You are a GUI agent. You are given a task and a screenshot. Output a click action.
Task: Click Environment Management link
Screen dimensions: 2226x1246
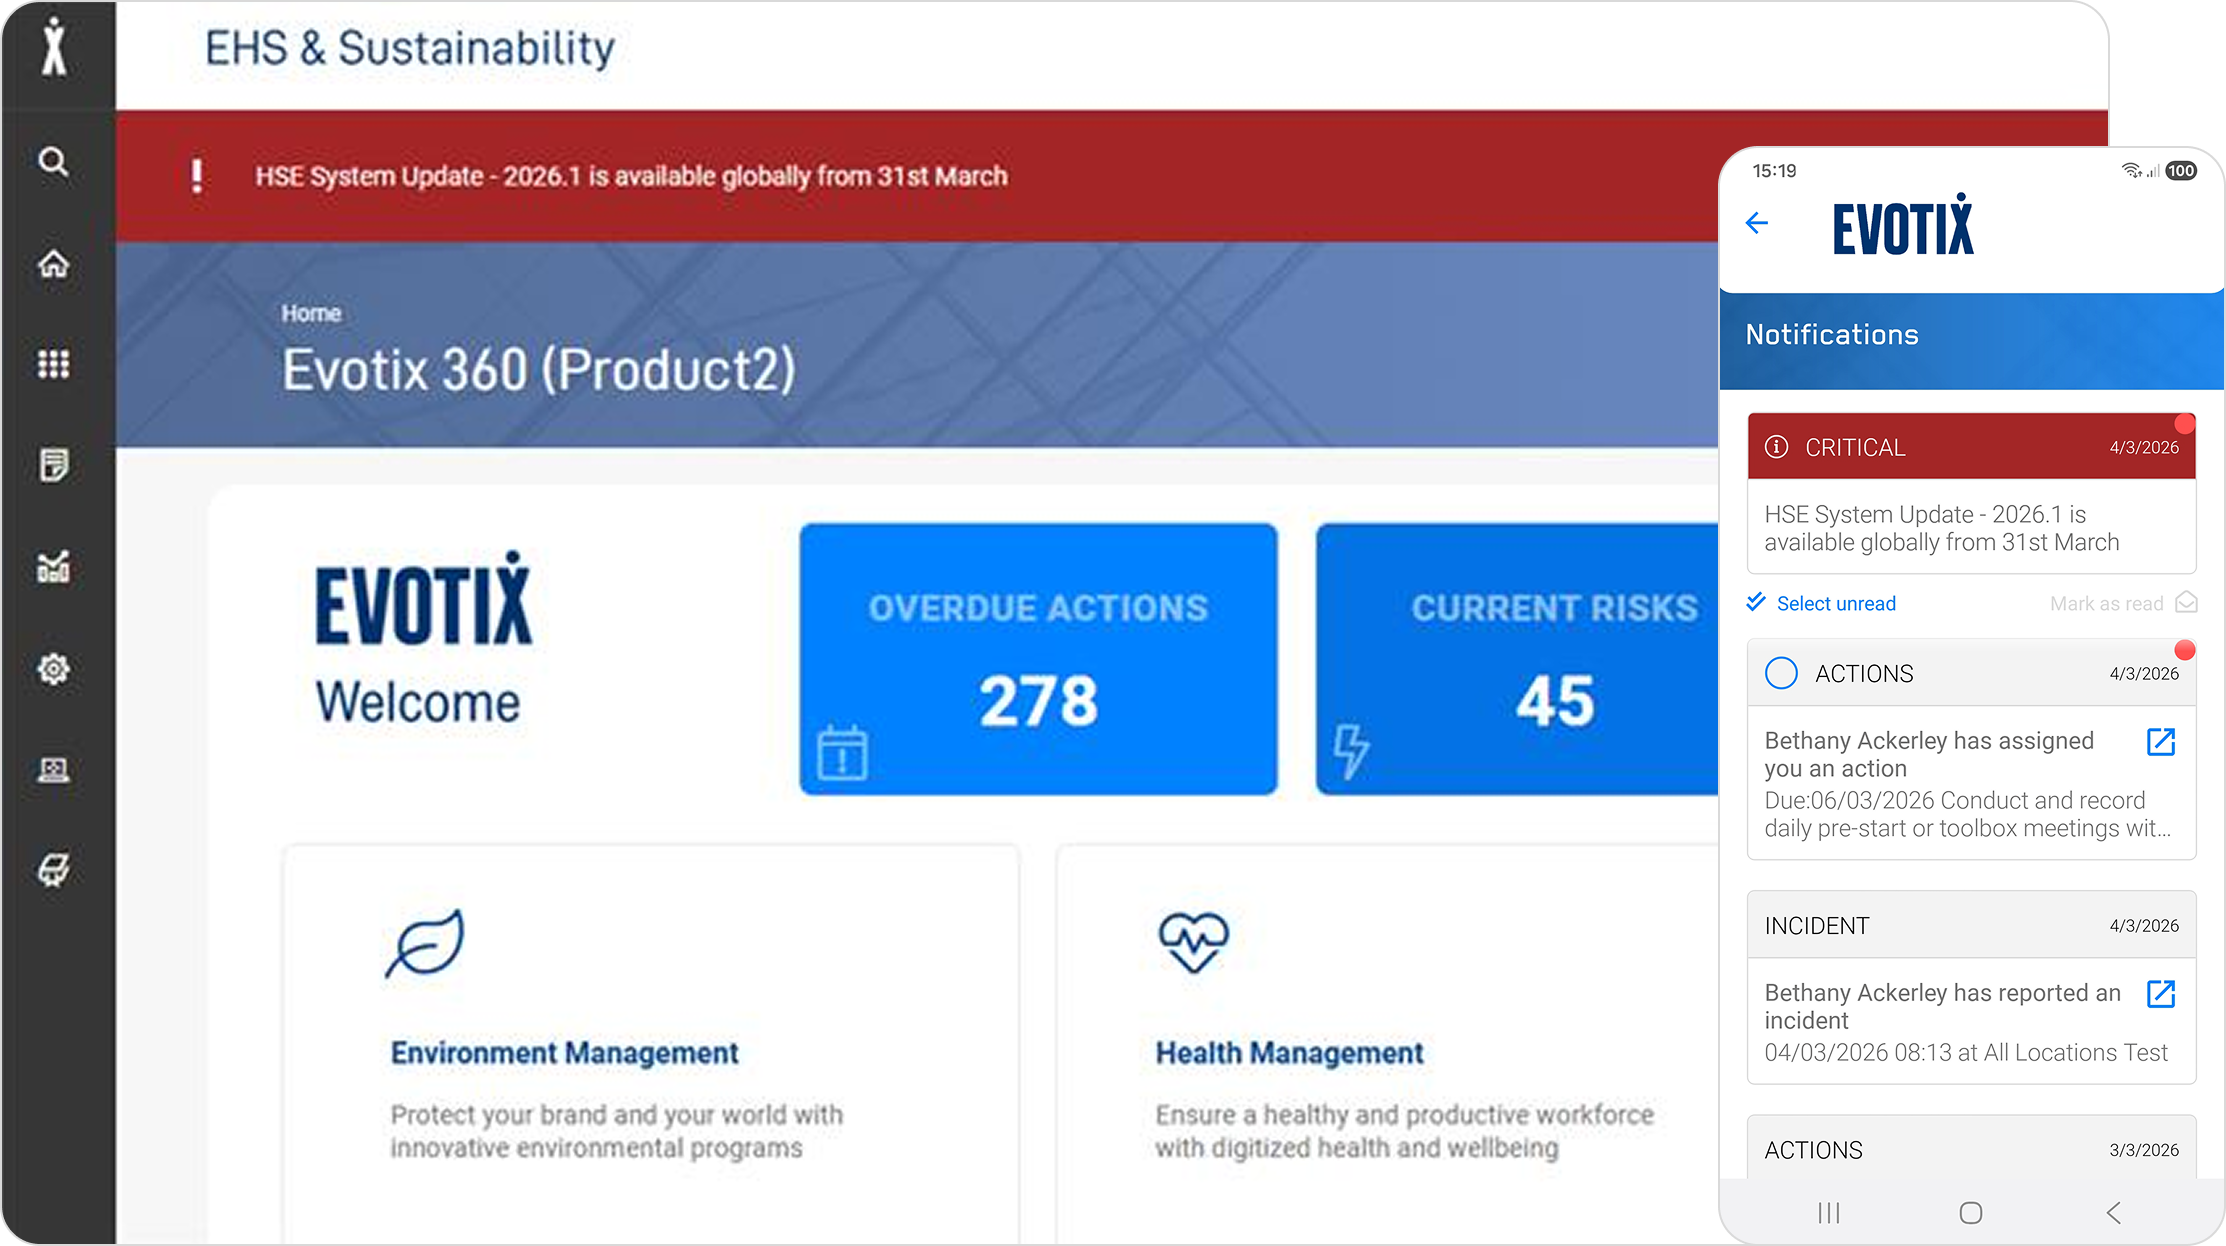(564, 1053)
